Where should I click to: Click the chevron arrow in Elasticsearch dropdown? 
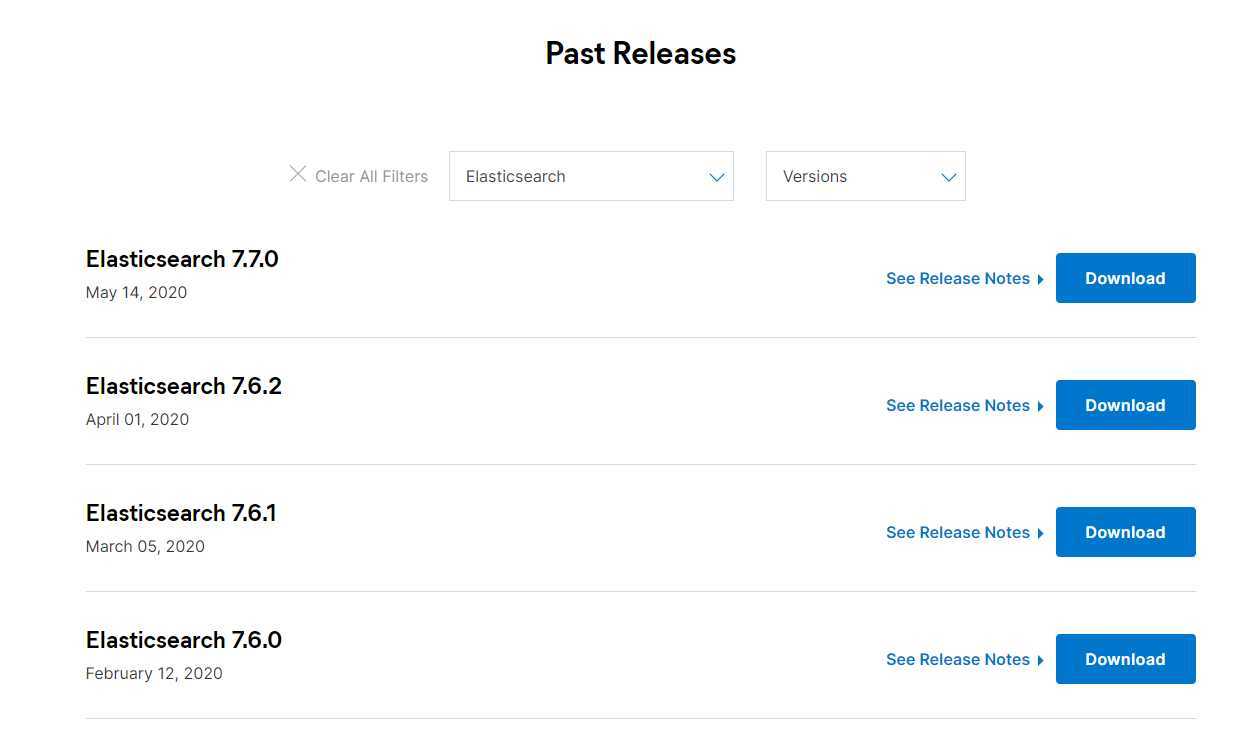coord(716,177)
